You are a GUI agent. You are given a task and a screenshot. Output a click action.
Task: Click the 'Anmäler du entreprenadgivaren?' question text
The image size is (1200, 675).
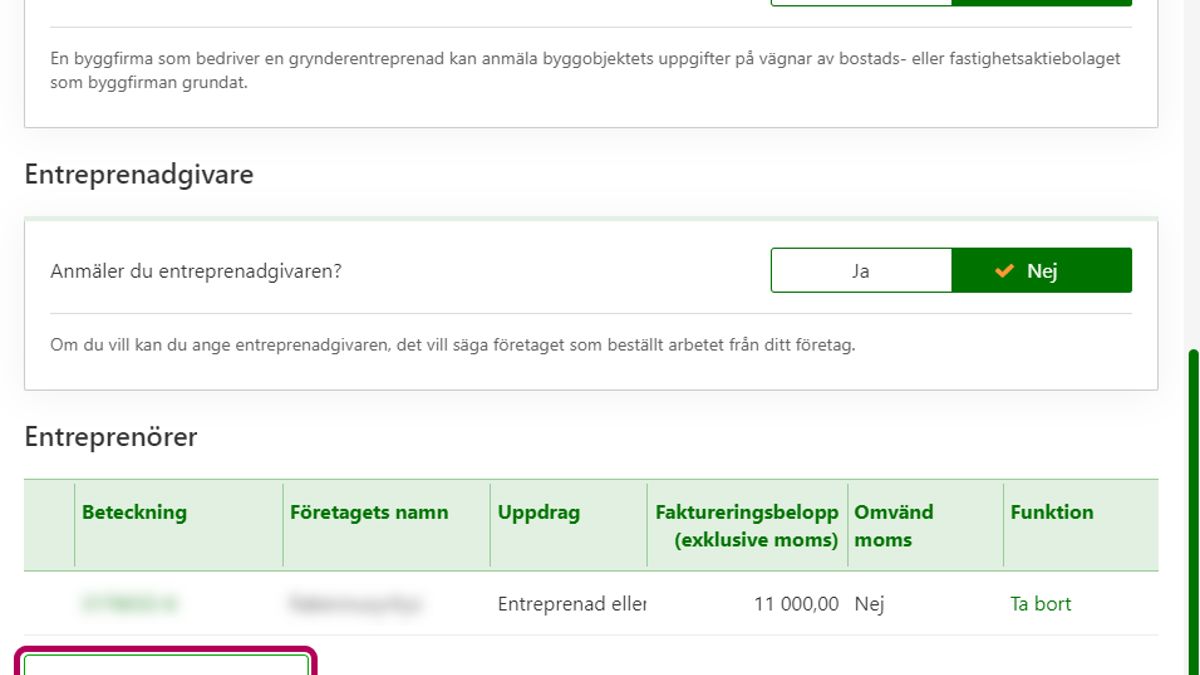point(196,271)
